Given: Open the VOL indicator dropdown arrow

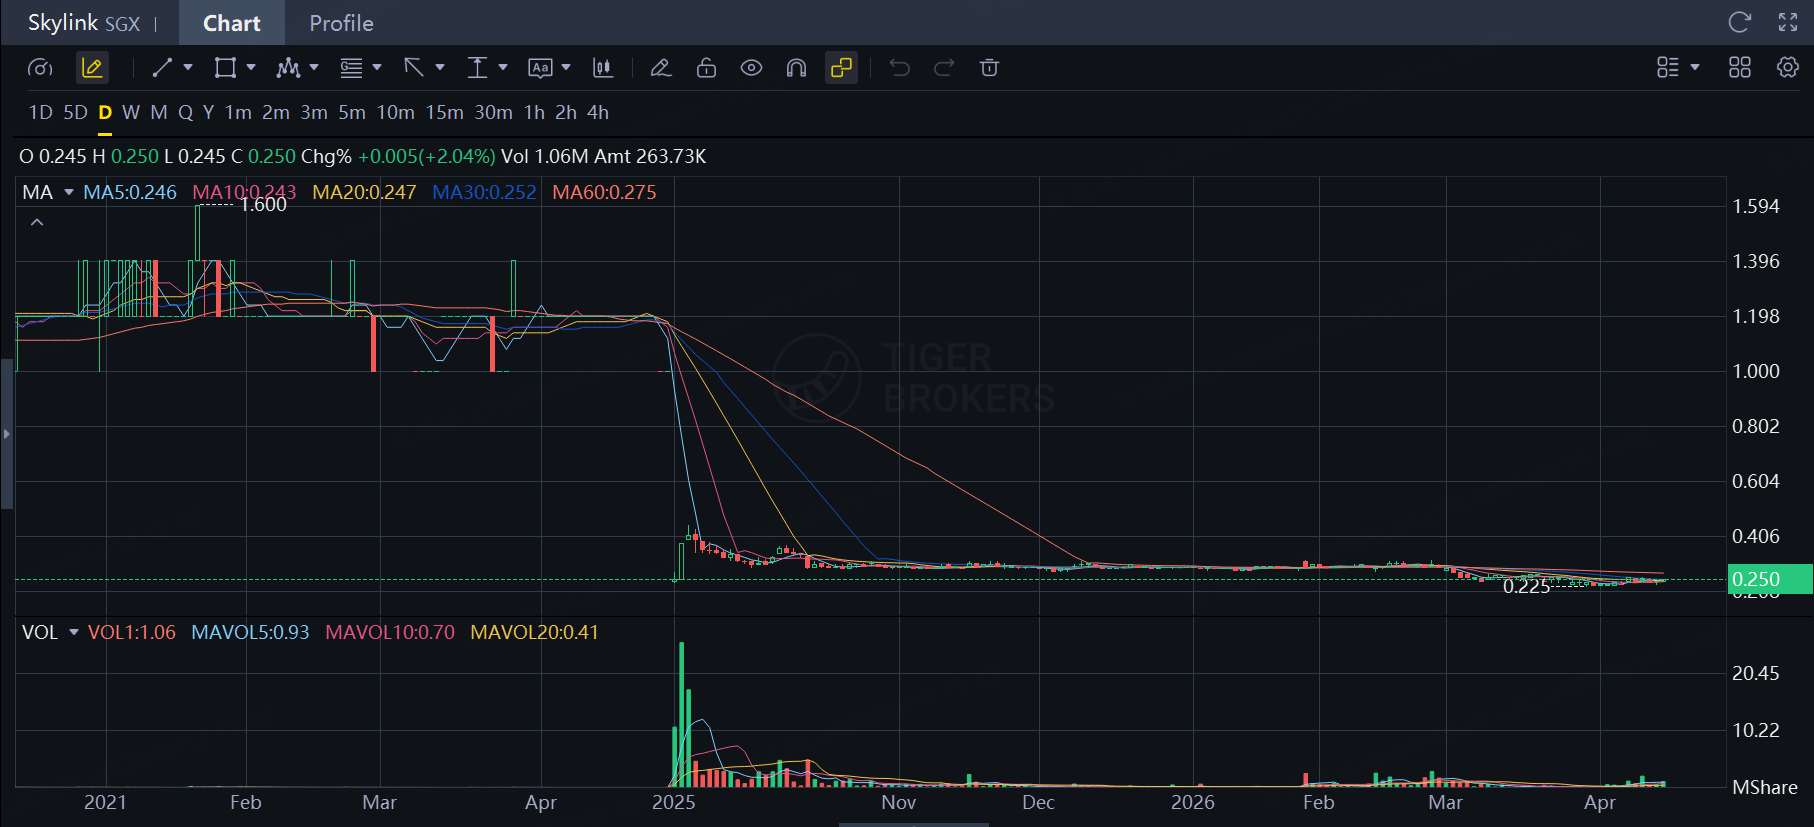Looking at the screenshot, I should [74, 632].
